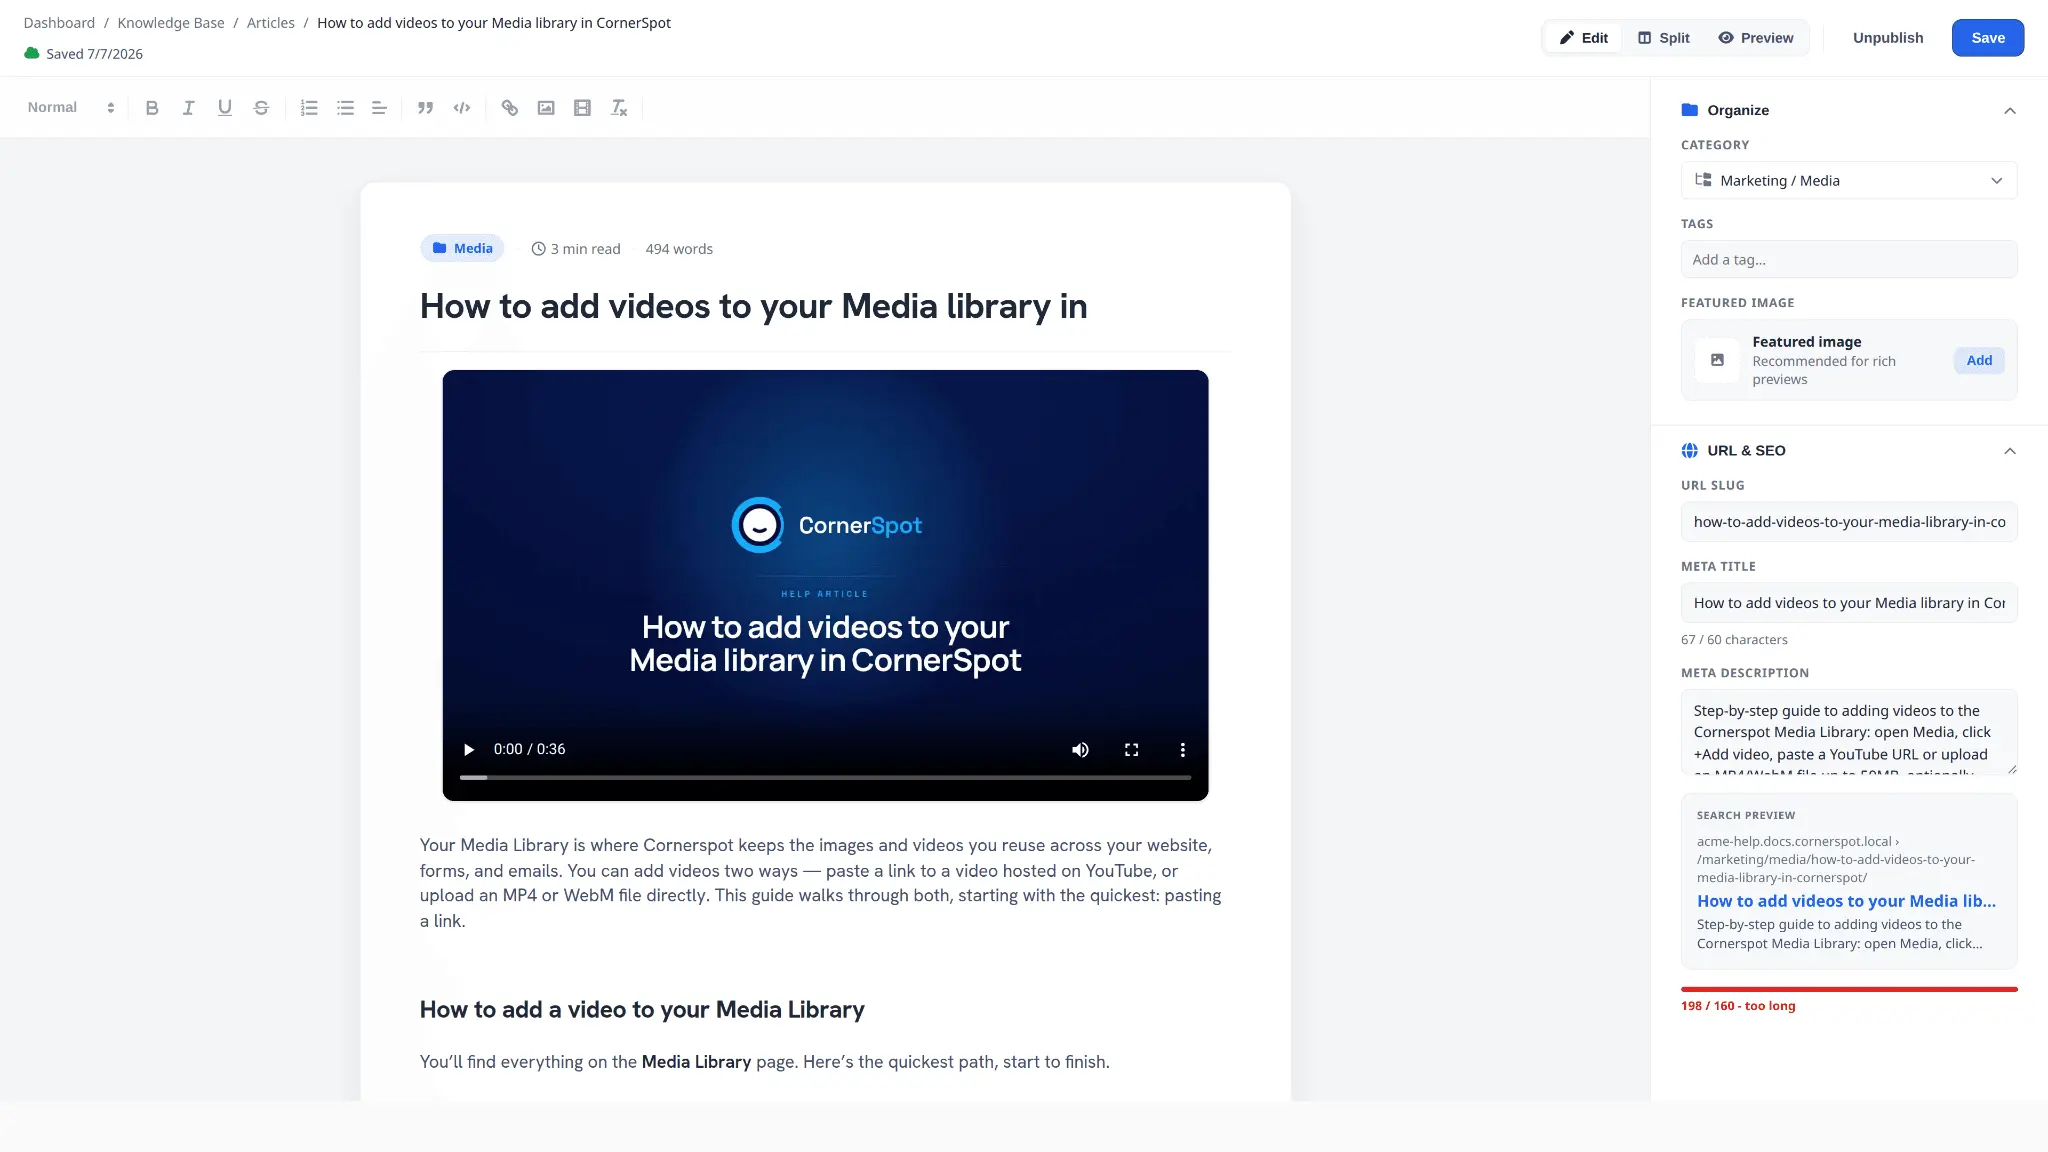This screenshot has width=2048, height=1152.
Task: Click the current article title in the breadcrumb
Action: click(x=494, y=23)
